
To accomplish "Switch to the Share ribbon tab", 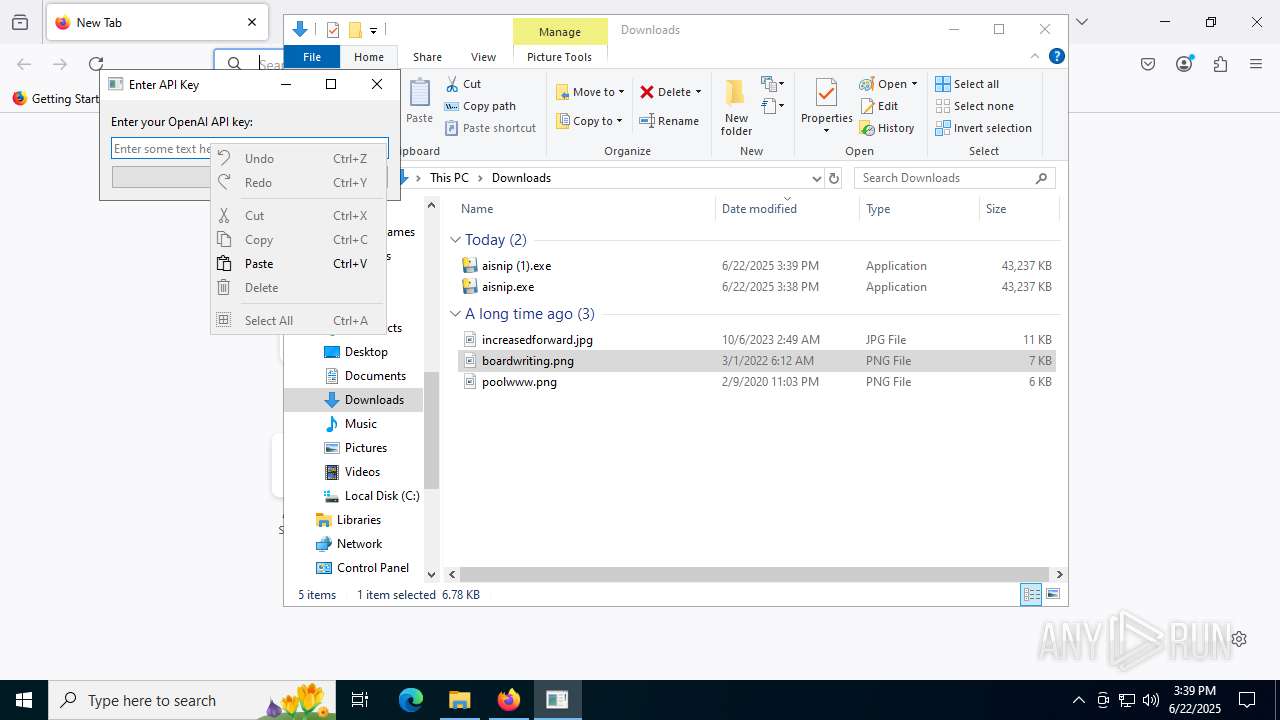I will [427, 57].
